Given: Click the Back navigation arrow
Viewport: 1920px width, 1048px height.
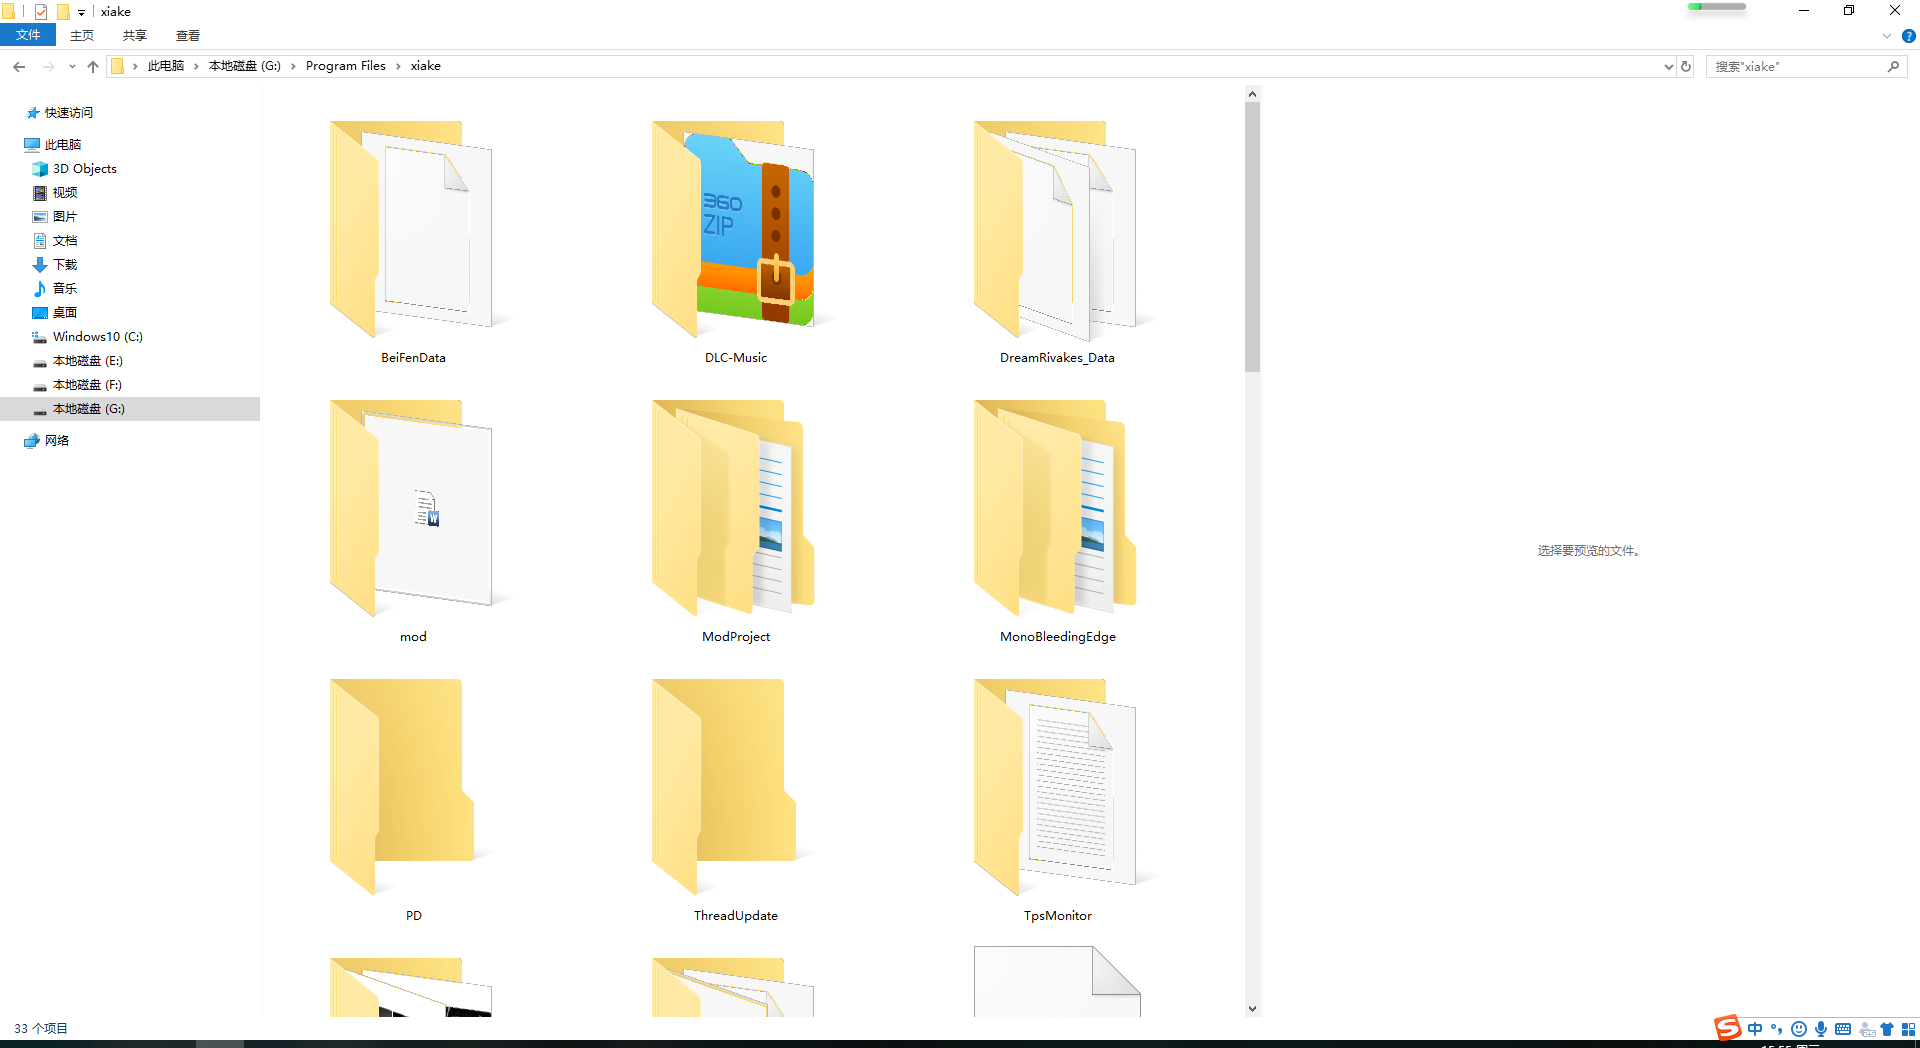Looking at the screenshot, I should [x=19, y=67].
